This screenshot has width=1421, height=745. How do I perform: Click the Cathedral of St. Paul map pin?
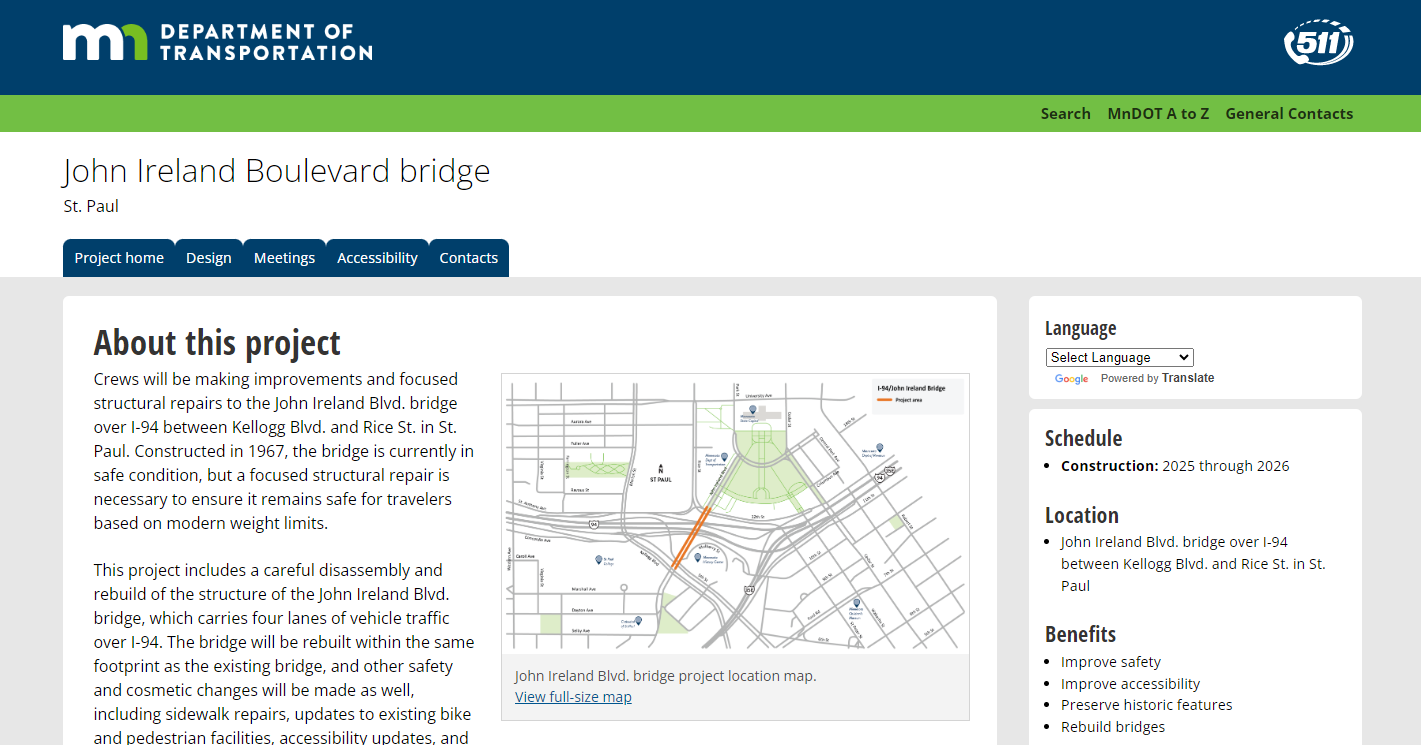pos(638,621)
